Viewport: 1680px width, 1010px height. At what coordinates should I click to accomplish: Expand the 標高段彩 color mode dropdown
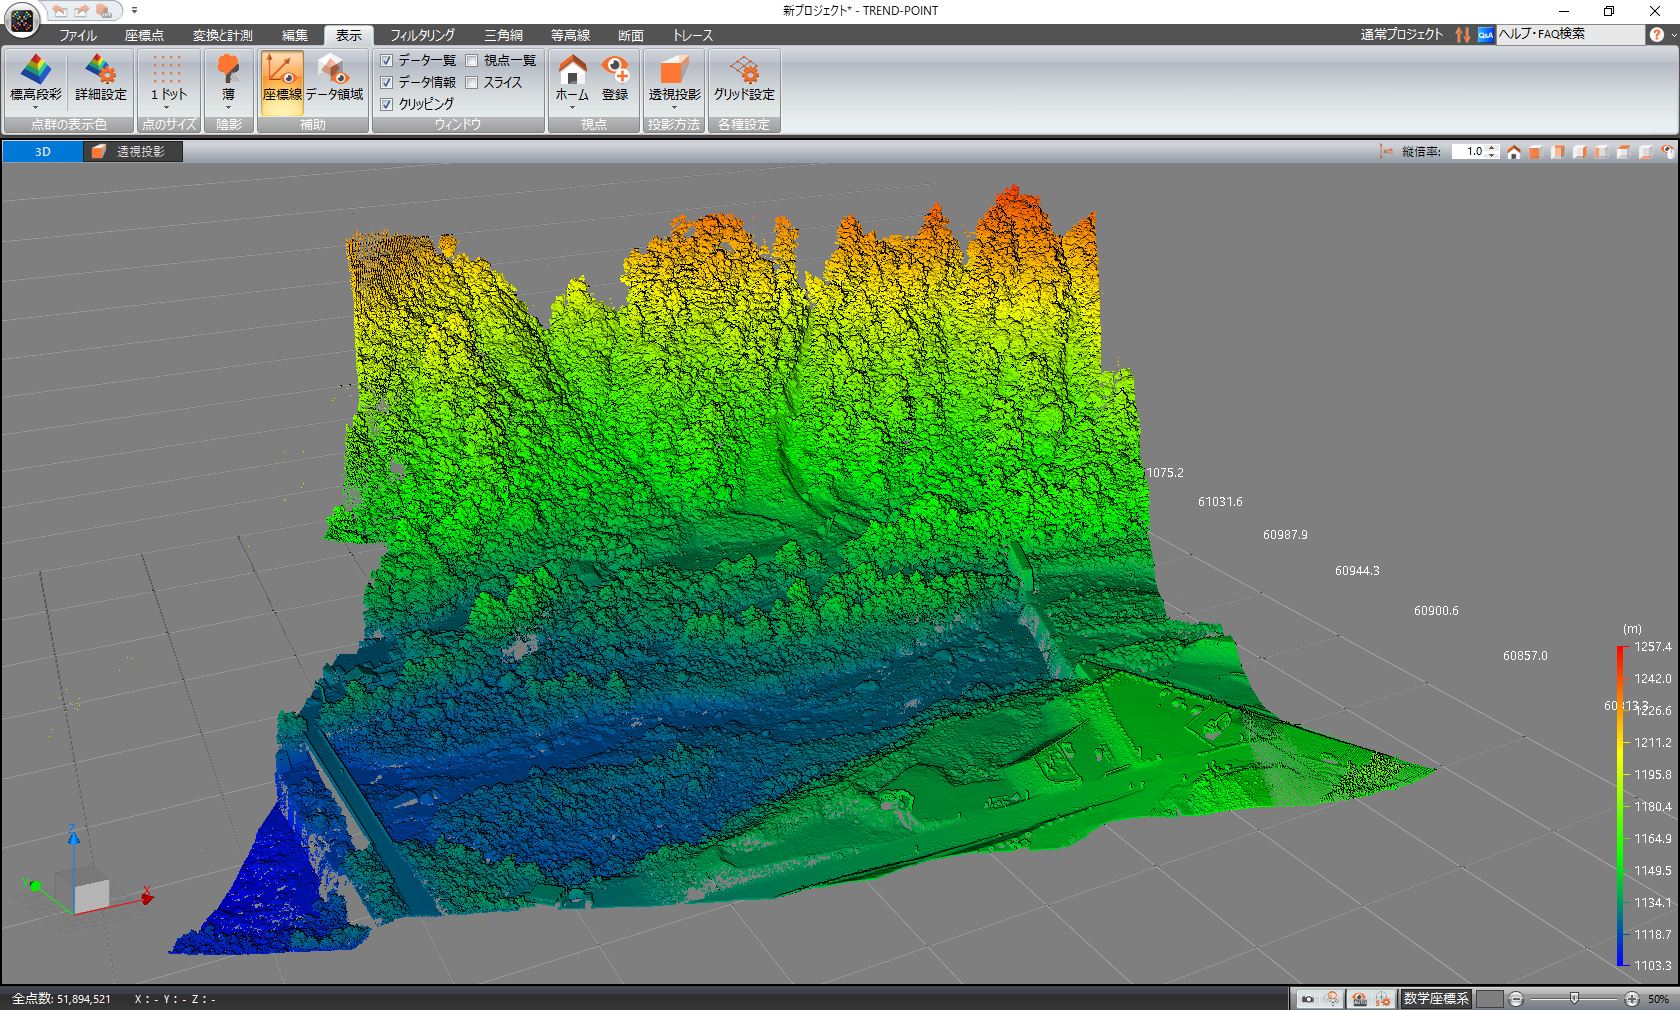coord(35,107)
